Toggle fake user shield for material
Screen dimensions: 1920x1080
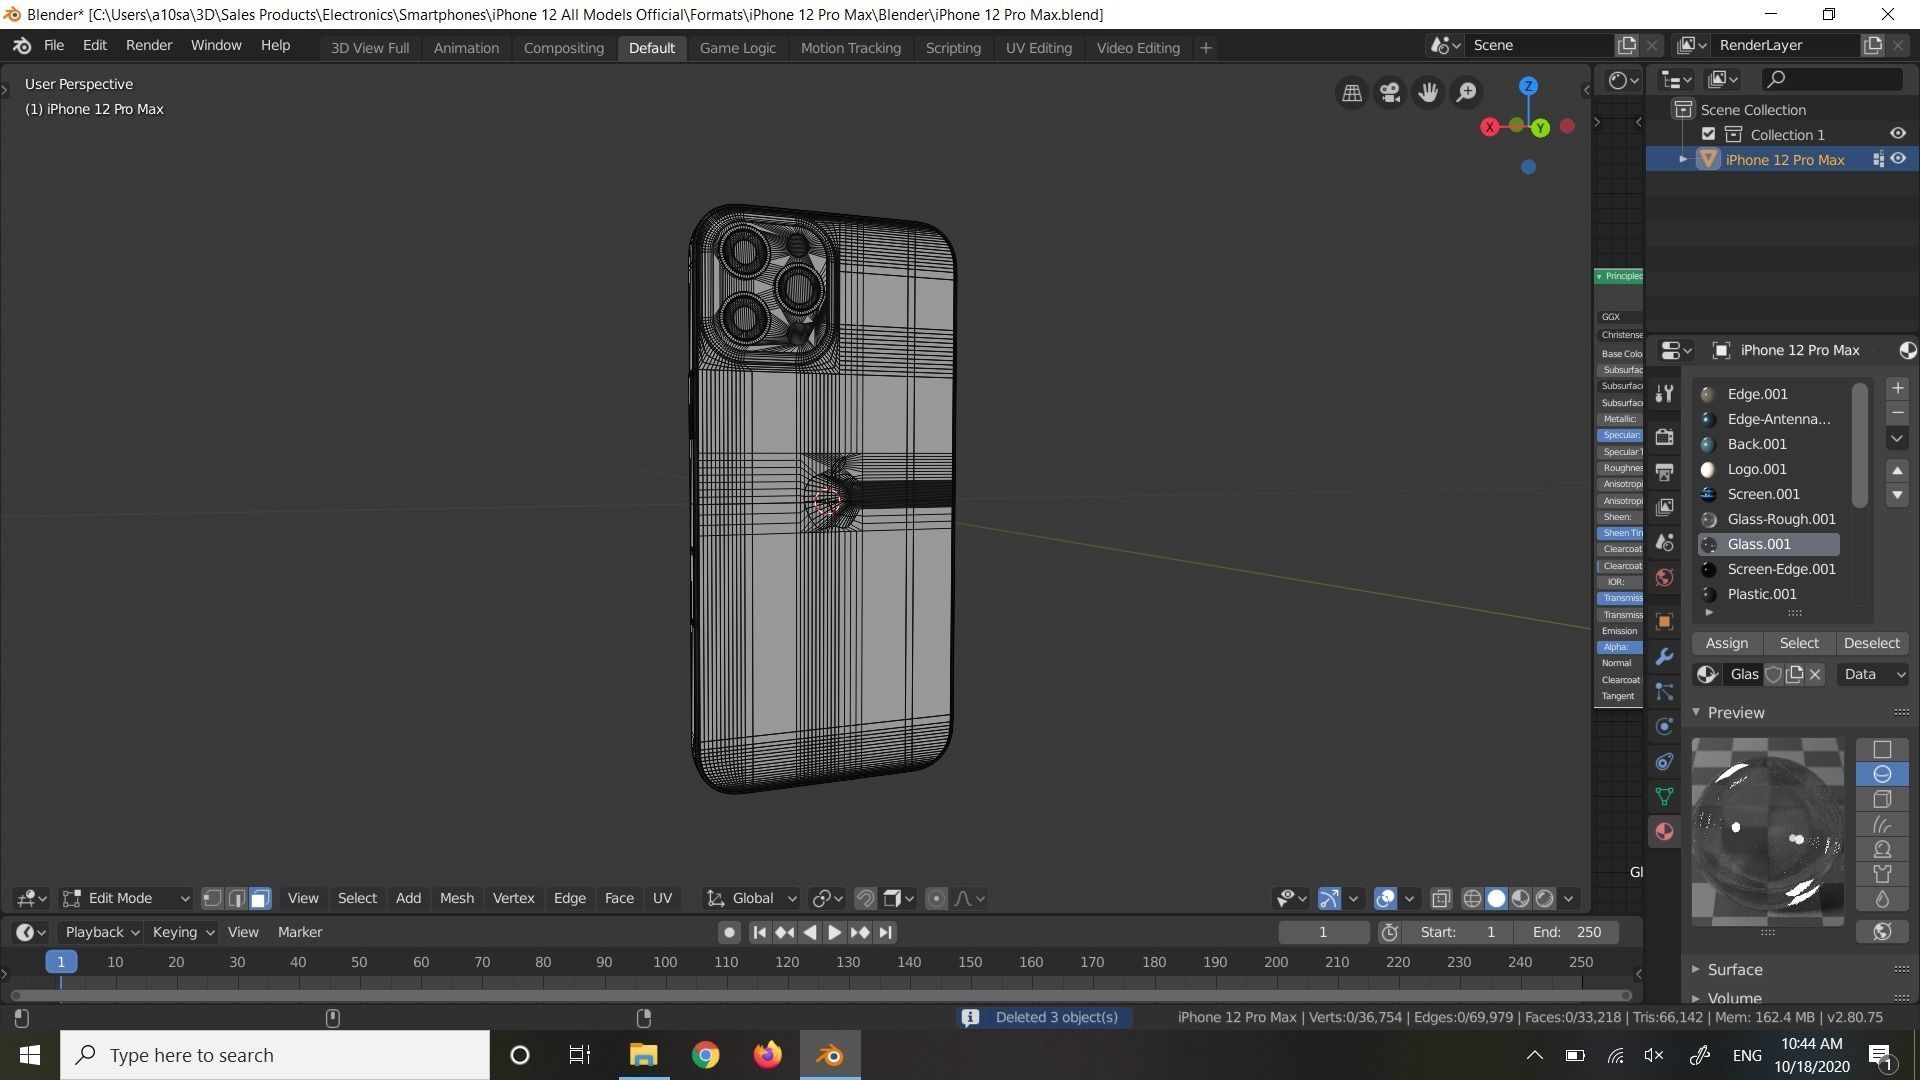pyautogui.click(x=1773, y=675)
